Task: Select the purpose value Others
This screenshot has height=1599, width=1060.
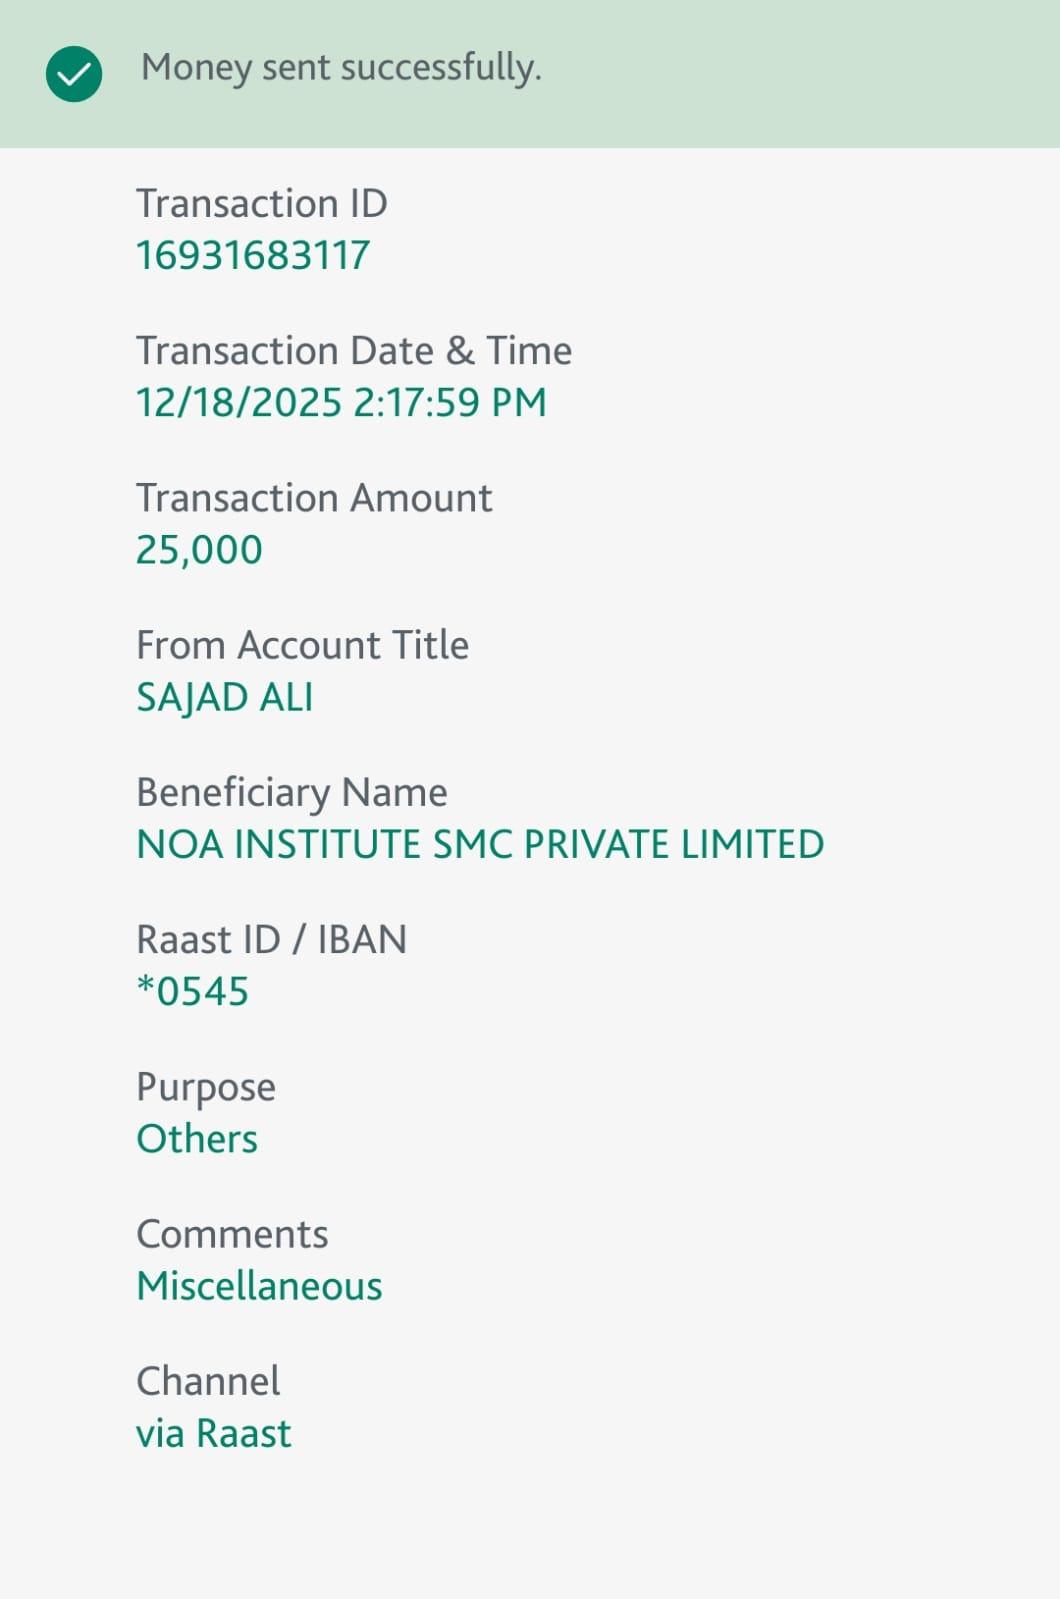Action: tap(197, 1139)
